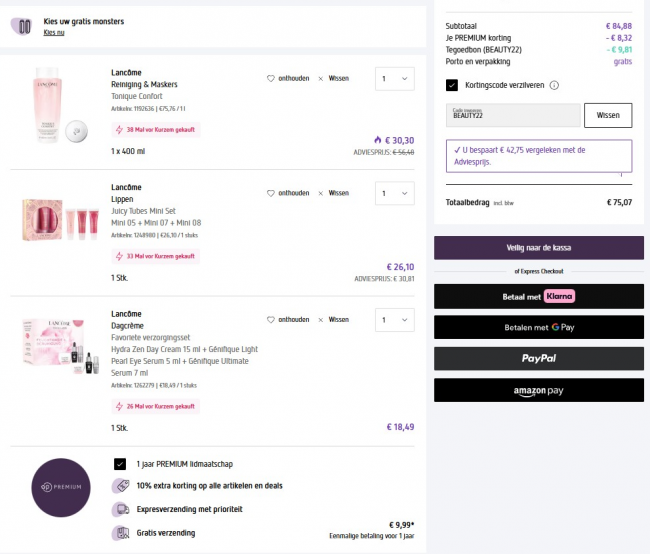Choose the PayPal express checkout button
The width and height of the screenshot is (650, 554).
538,358
